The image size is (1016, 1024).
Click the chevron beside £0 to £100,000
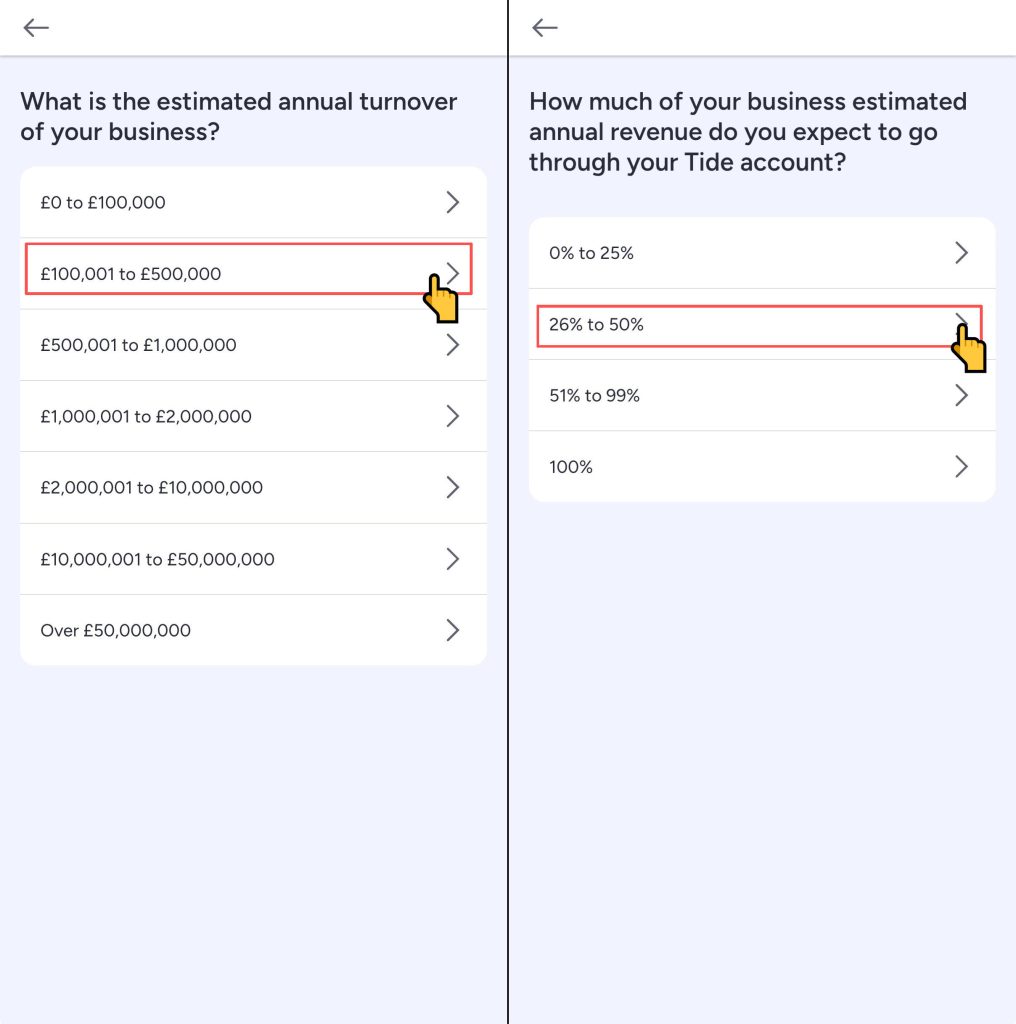[453, 203]
